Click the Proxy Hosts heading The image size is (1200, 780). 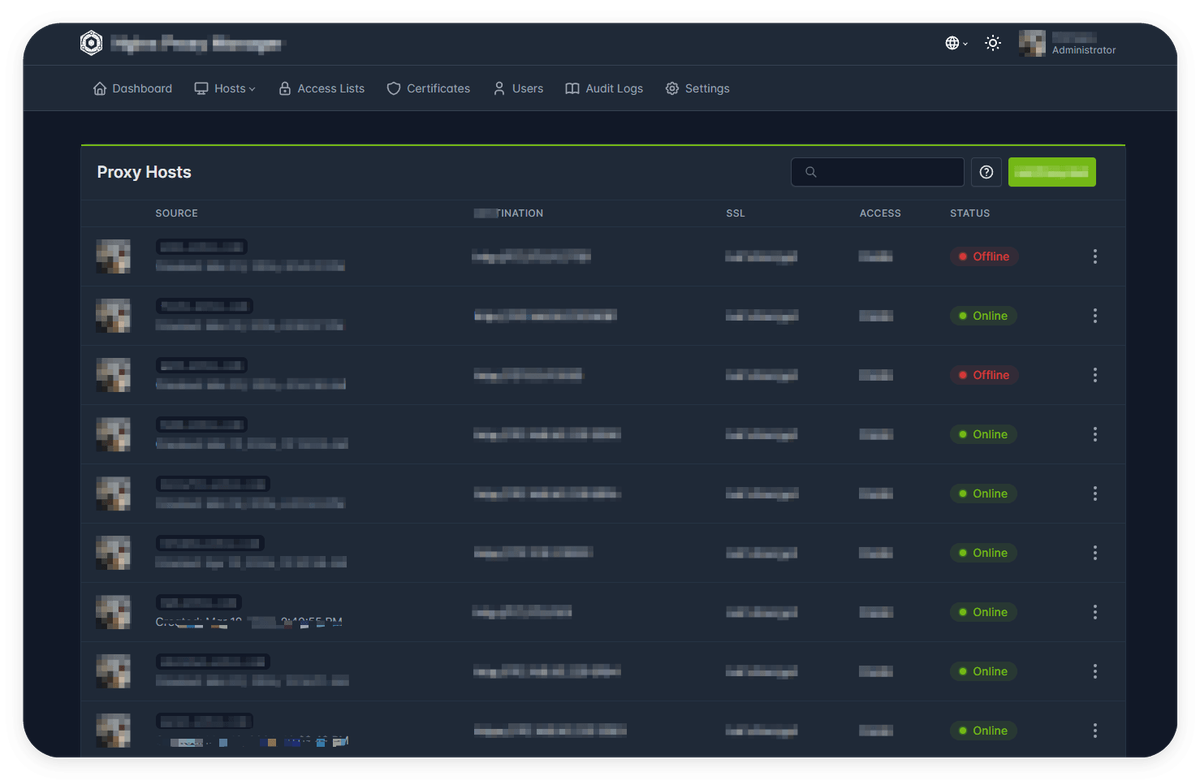144,172
